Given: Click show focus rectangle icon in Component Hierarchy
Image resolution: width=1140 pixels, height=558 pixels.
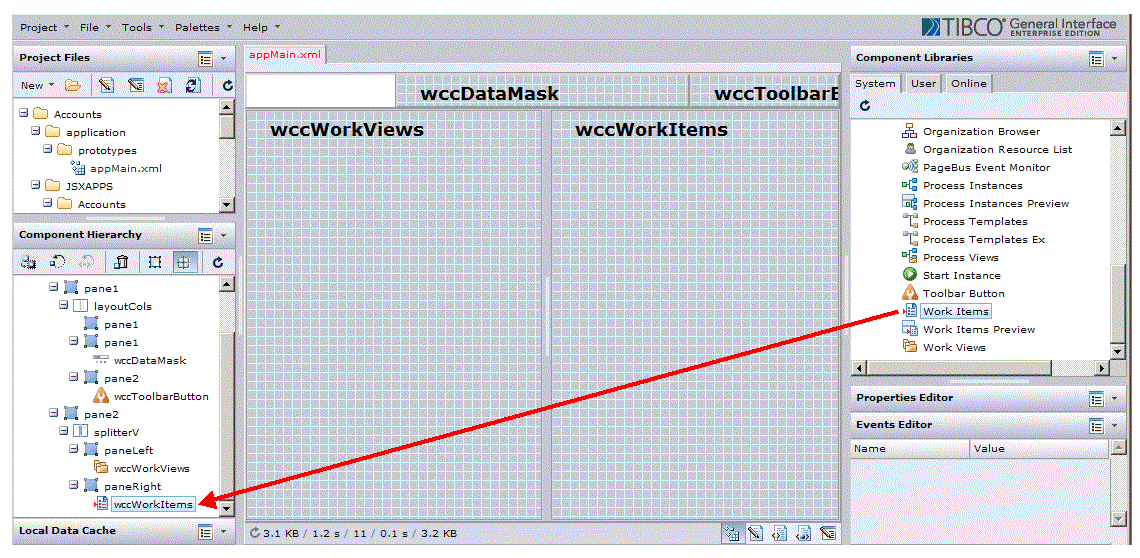Looking at the screenshot, I should click(155, 263).
